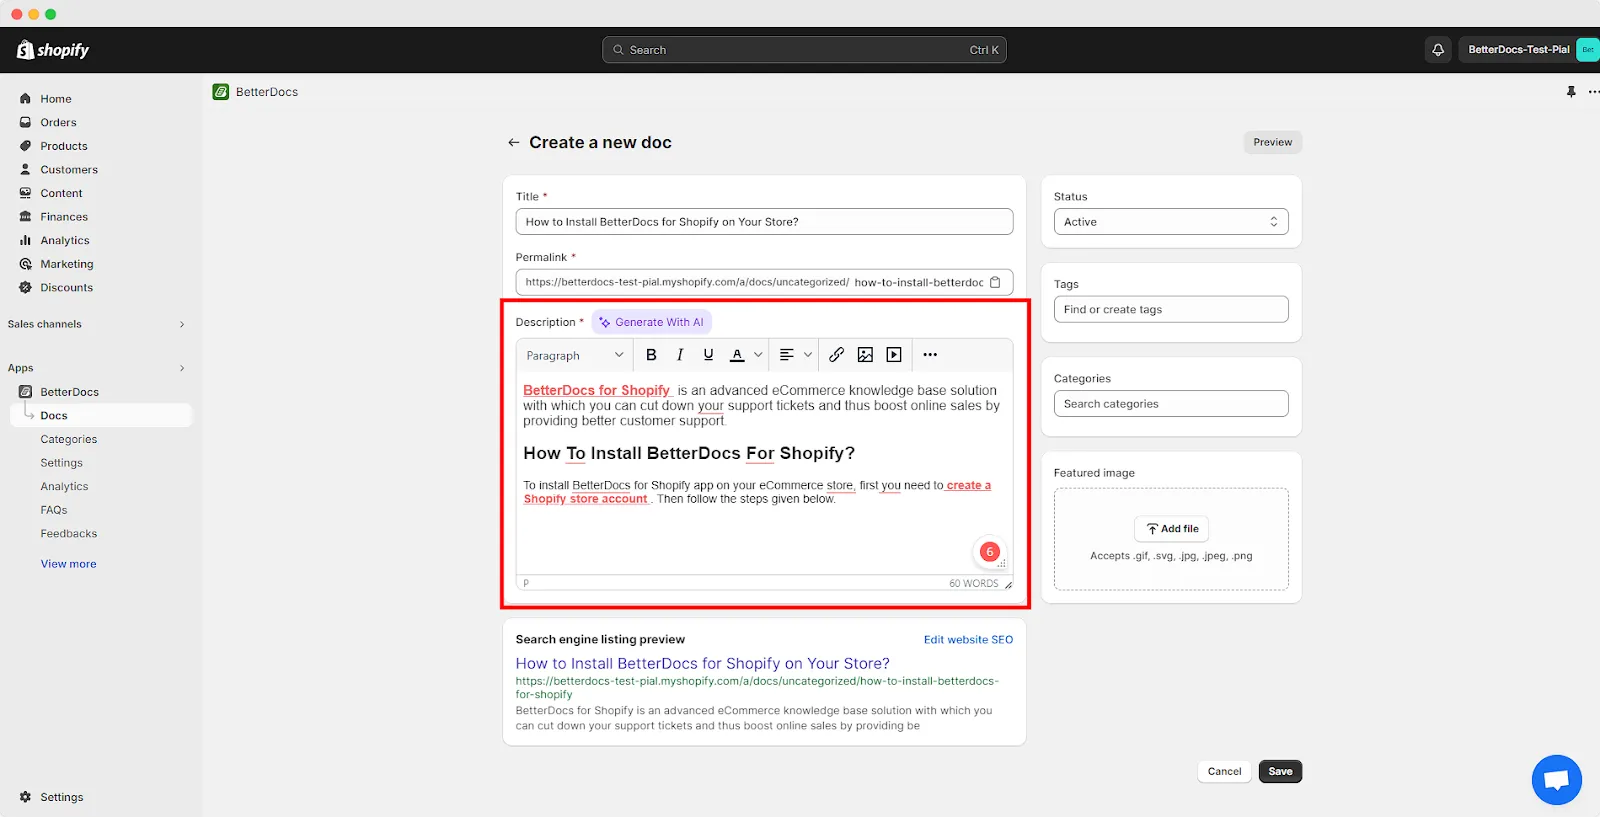Click the Cancel button
The image size is (1600, 817).
pyautogui.click(x=1224, y=772)
